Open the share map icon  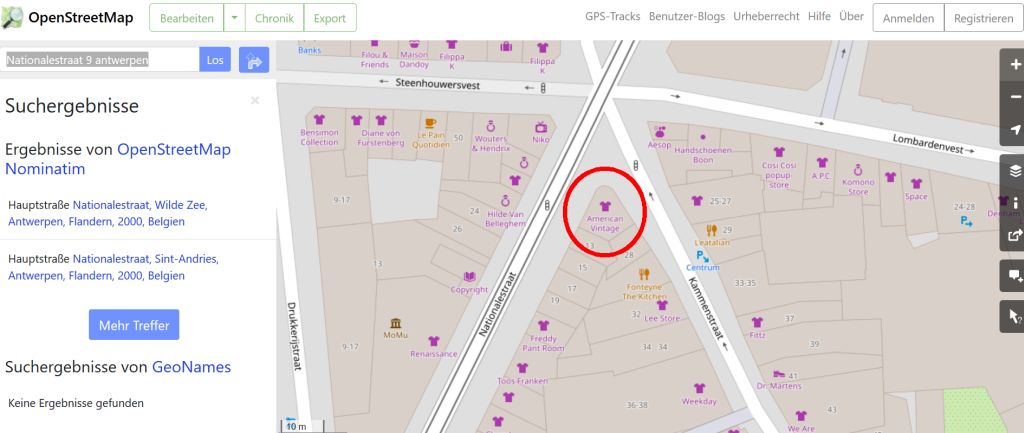coord(1014,236)
